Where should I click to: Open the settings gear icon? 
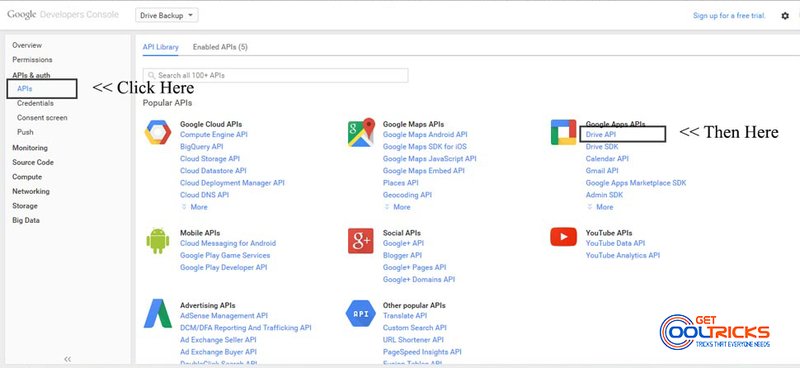click(785, 16)
